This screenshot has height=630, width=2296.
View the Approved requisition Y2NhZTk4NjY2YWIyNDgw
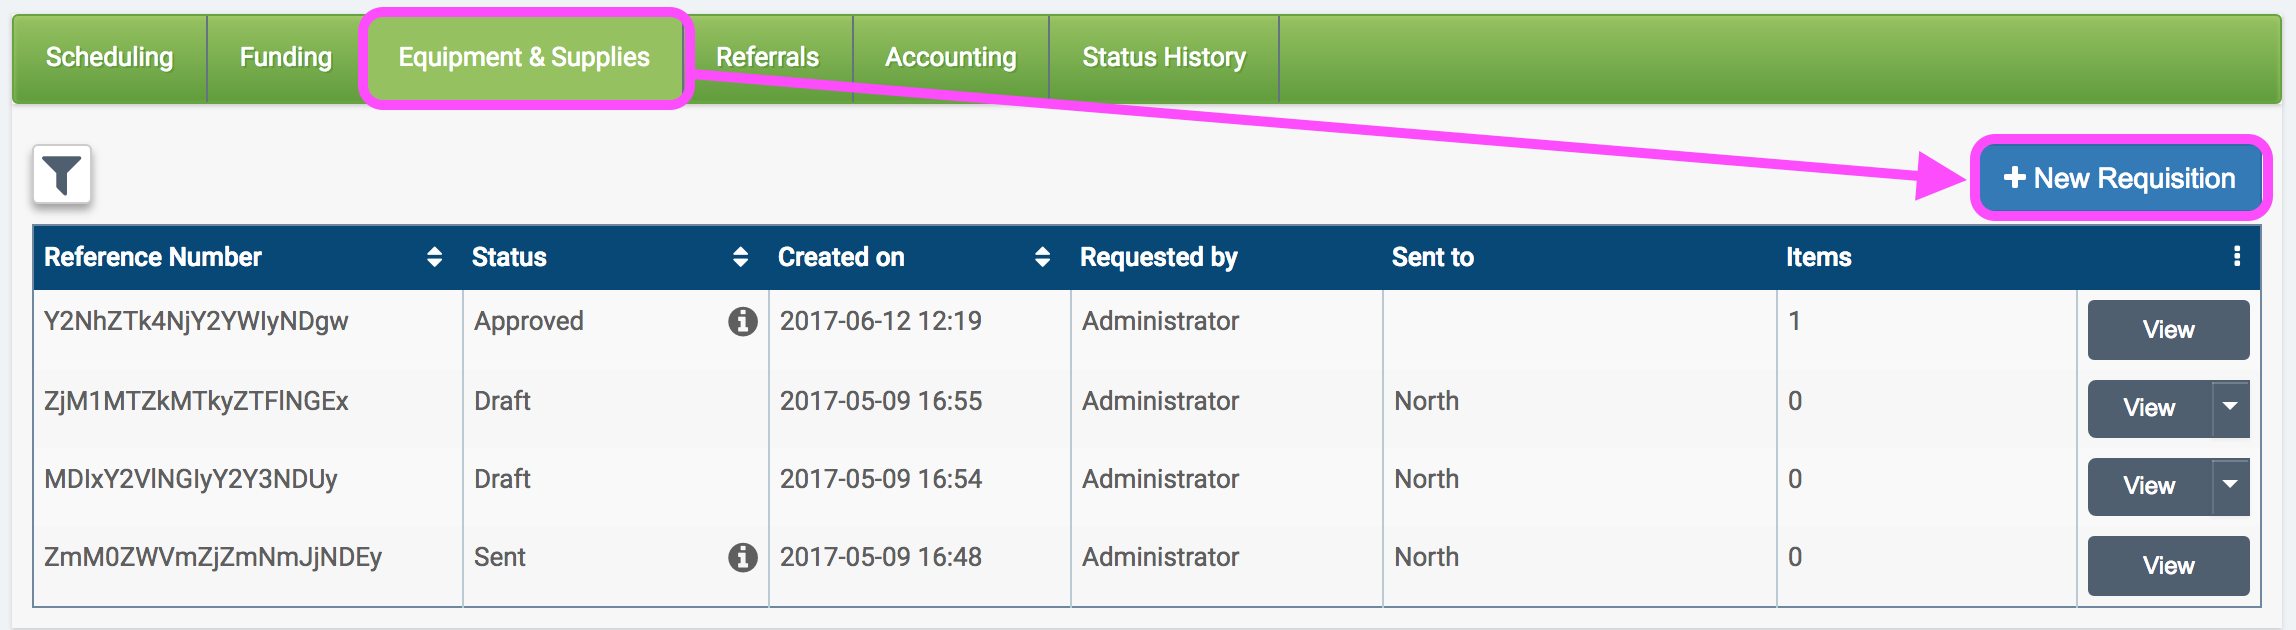[2168, 330]
